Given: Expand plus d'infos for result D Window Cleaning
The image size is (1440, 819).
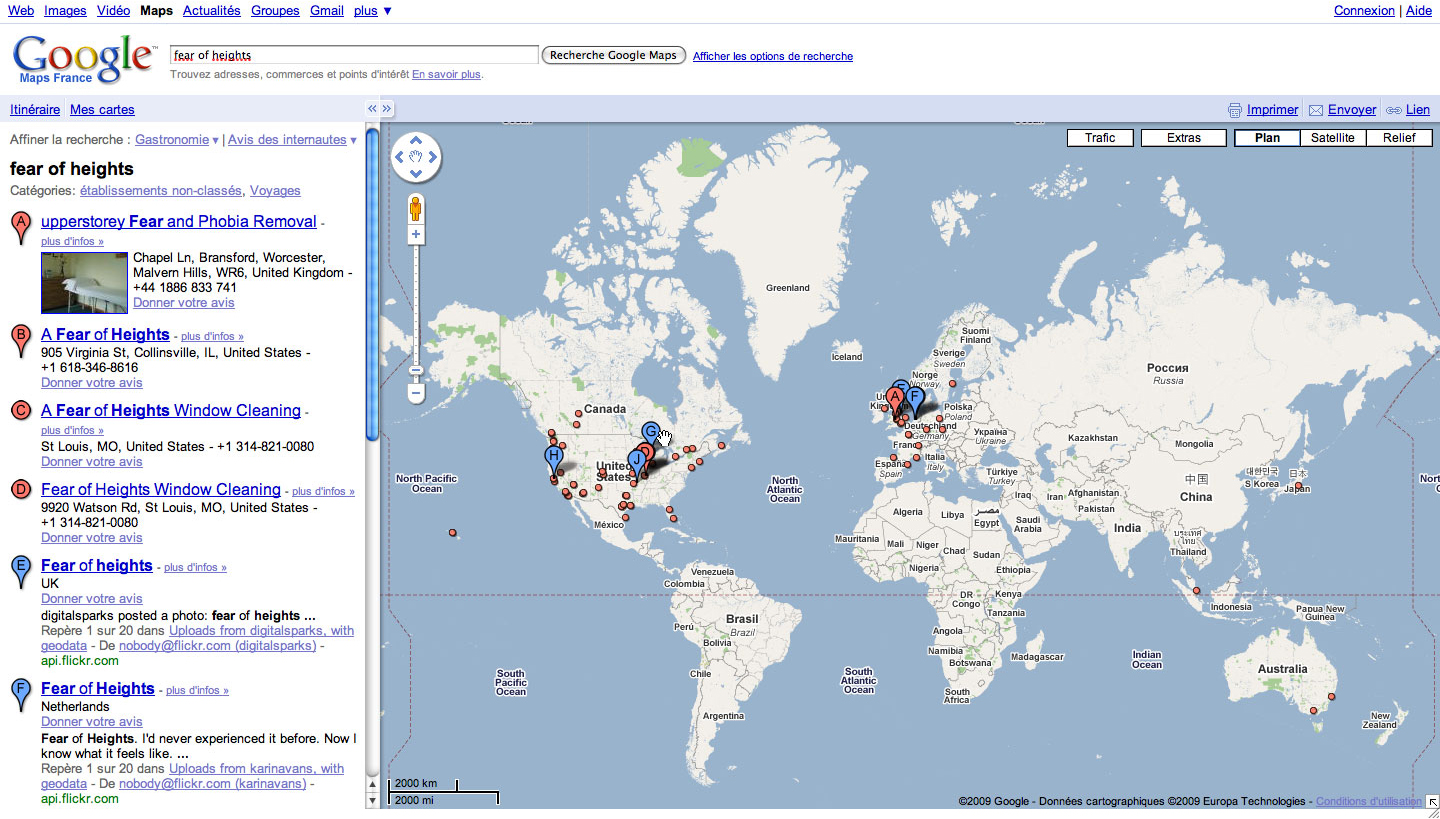Looking at the screenshot, I should click(x=323, y=492).
